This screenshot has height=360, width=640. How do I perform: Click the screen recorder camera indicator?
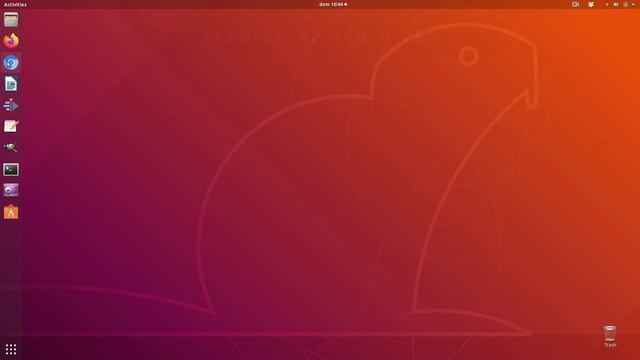point(576,4)
